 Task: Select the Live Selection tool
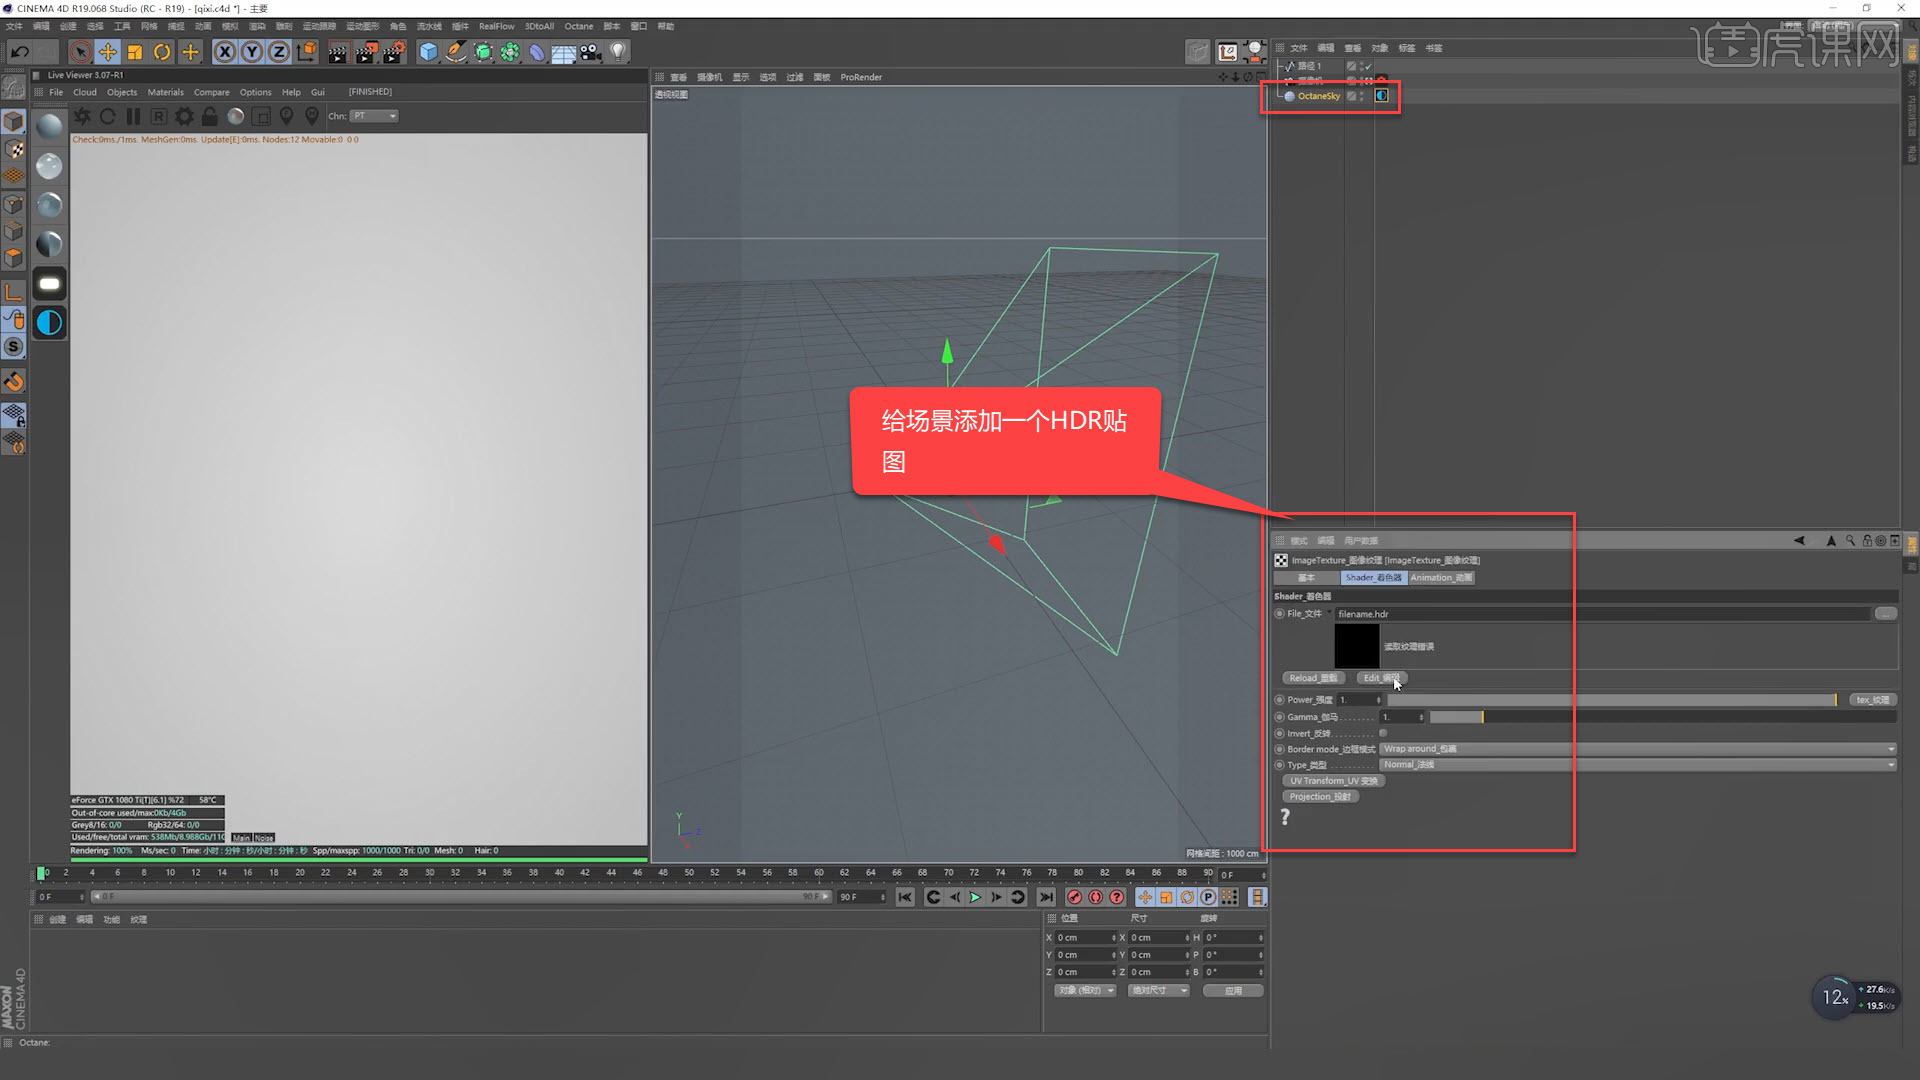(x=80, y=52)
